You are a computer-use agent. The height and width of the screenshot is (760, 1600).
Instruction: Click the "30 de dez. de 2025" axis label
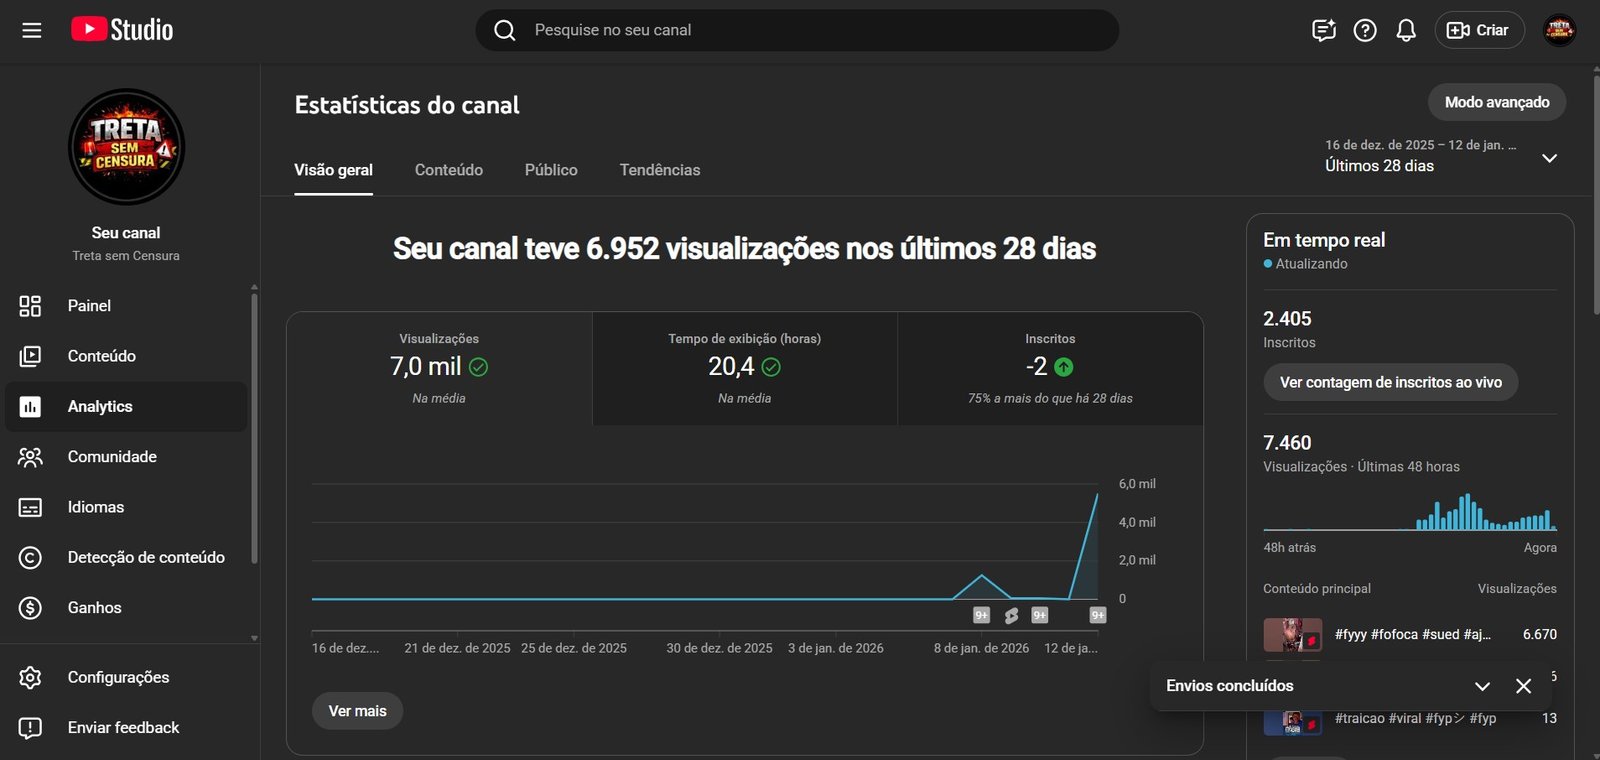[x=719, y=648]
